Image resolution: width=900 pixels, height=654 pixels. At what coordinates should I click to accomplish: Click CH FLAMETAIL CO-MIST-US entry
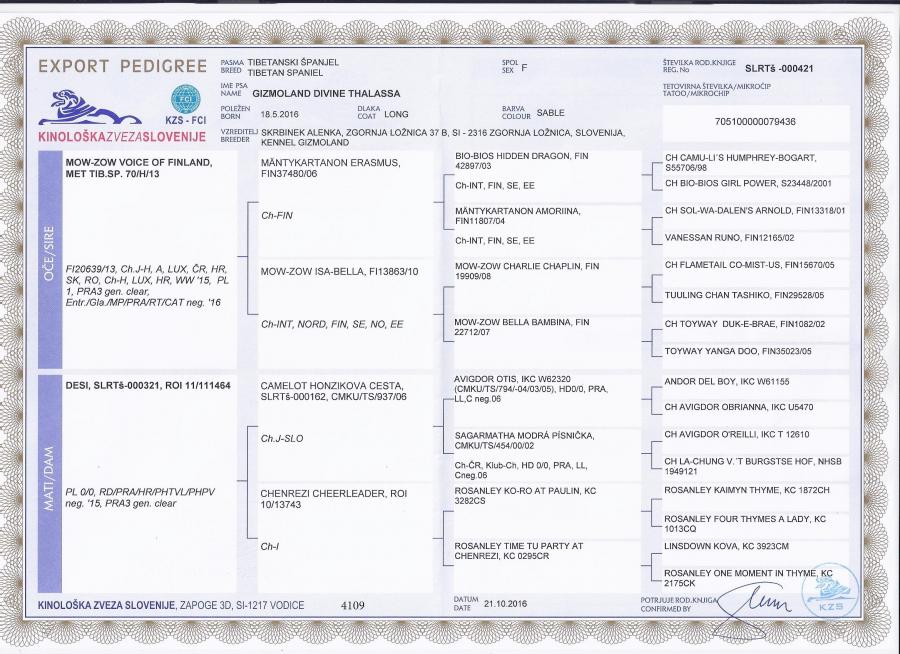coord(750,265)
